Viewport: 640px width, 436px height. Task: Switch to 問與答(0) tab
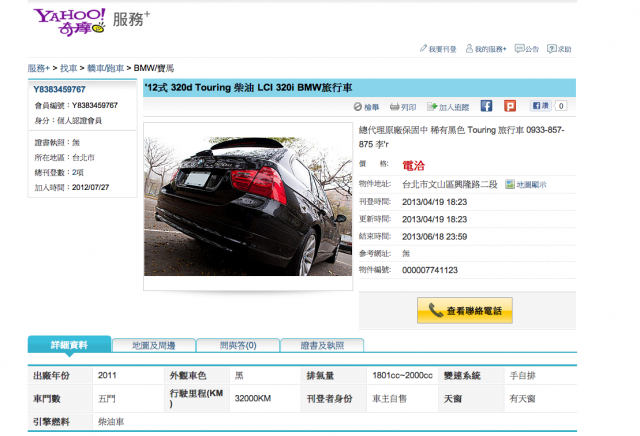238,345
